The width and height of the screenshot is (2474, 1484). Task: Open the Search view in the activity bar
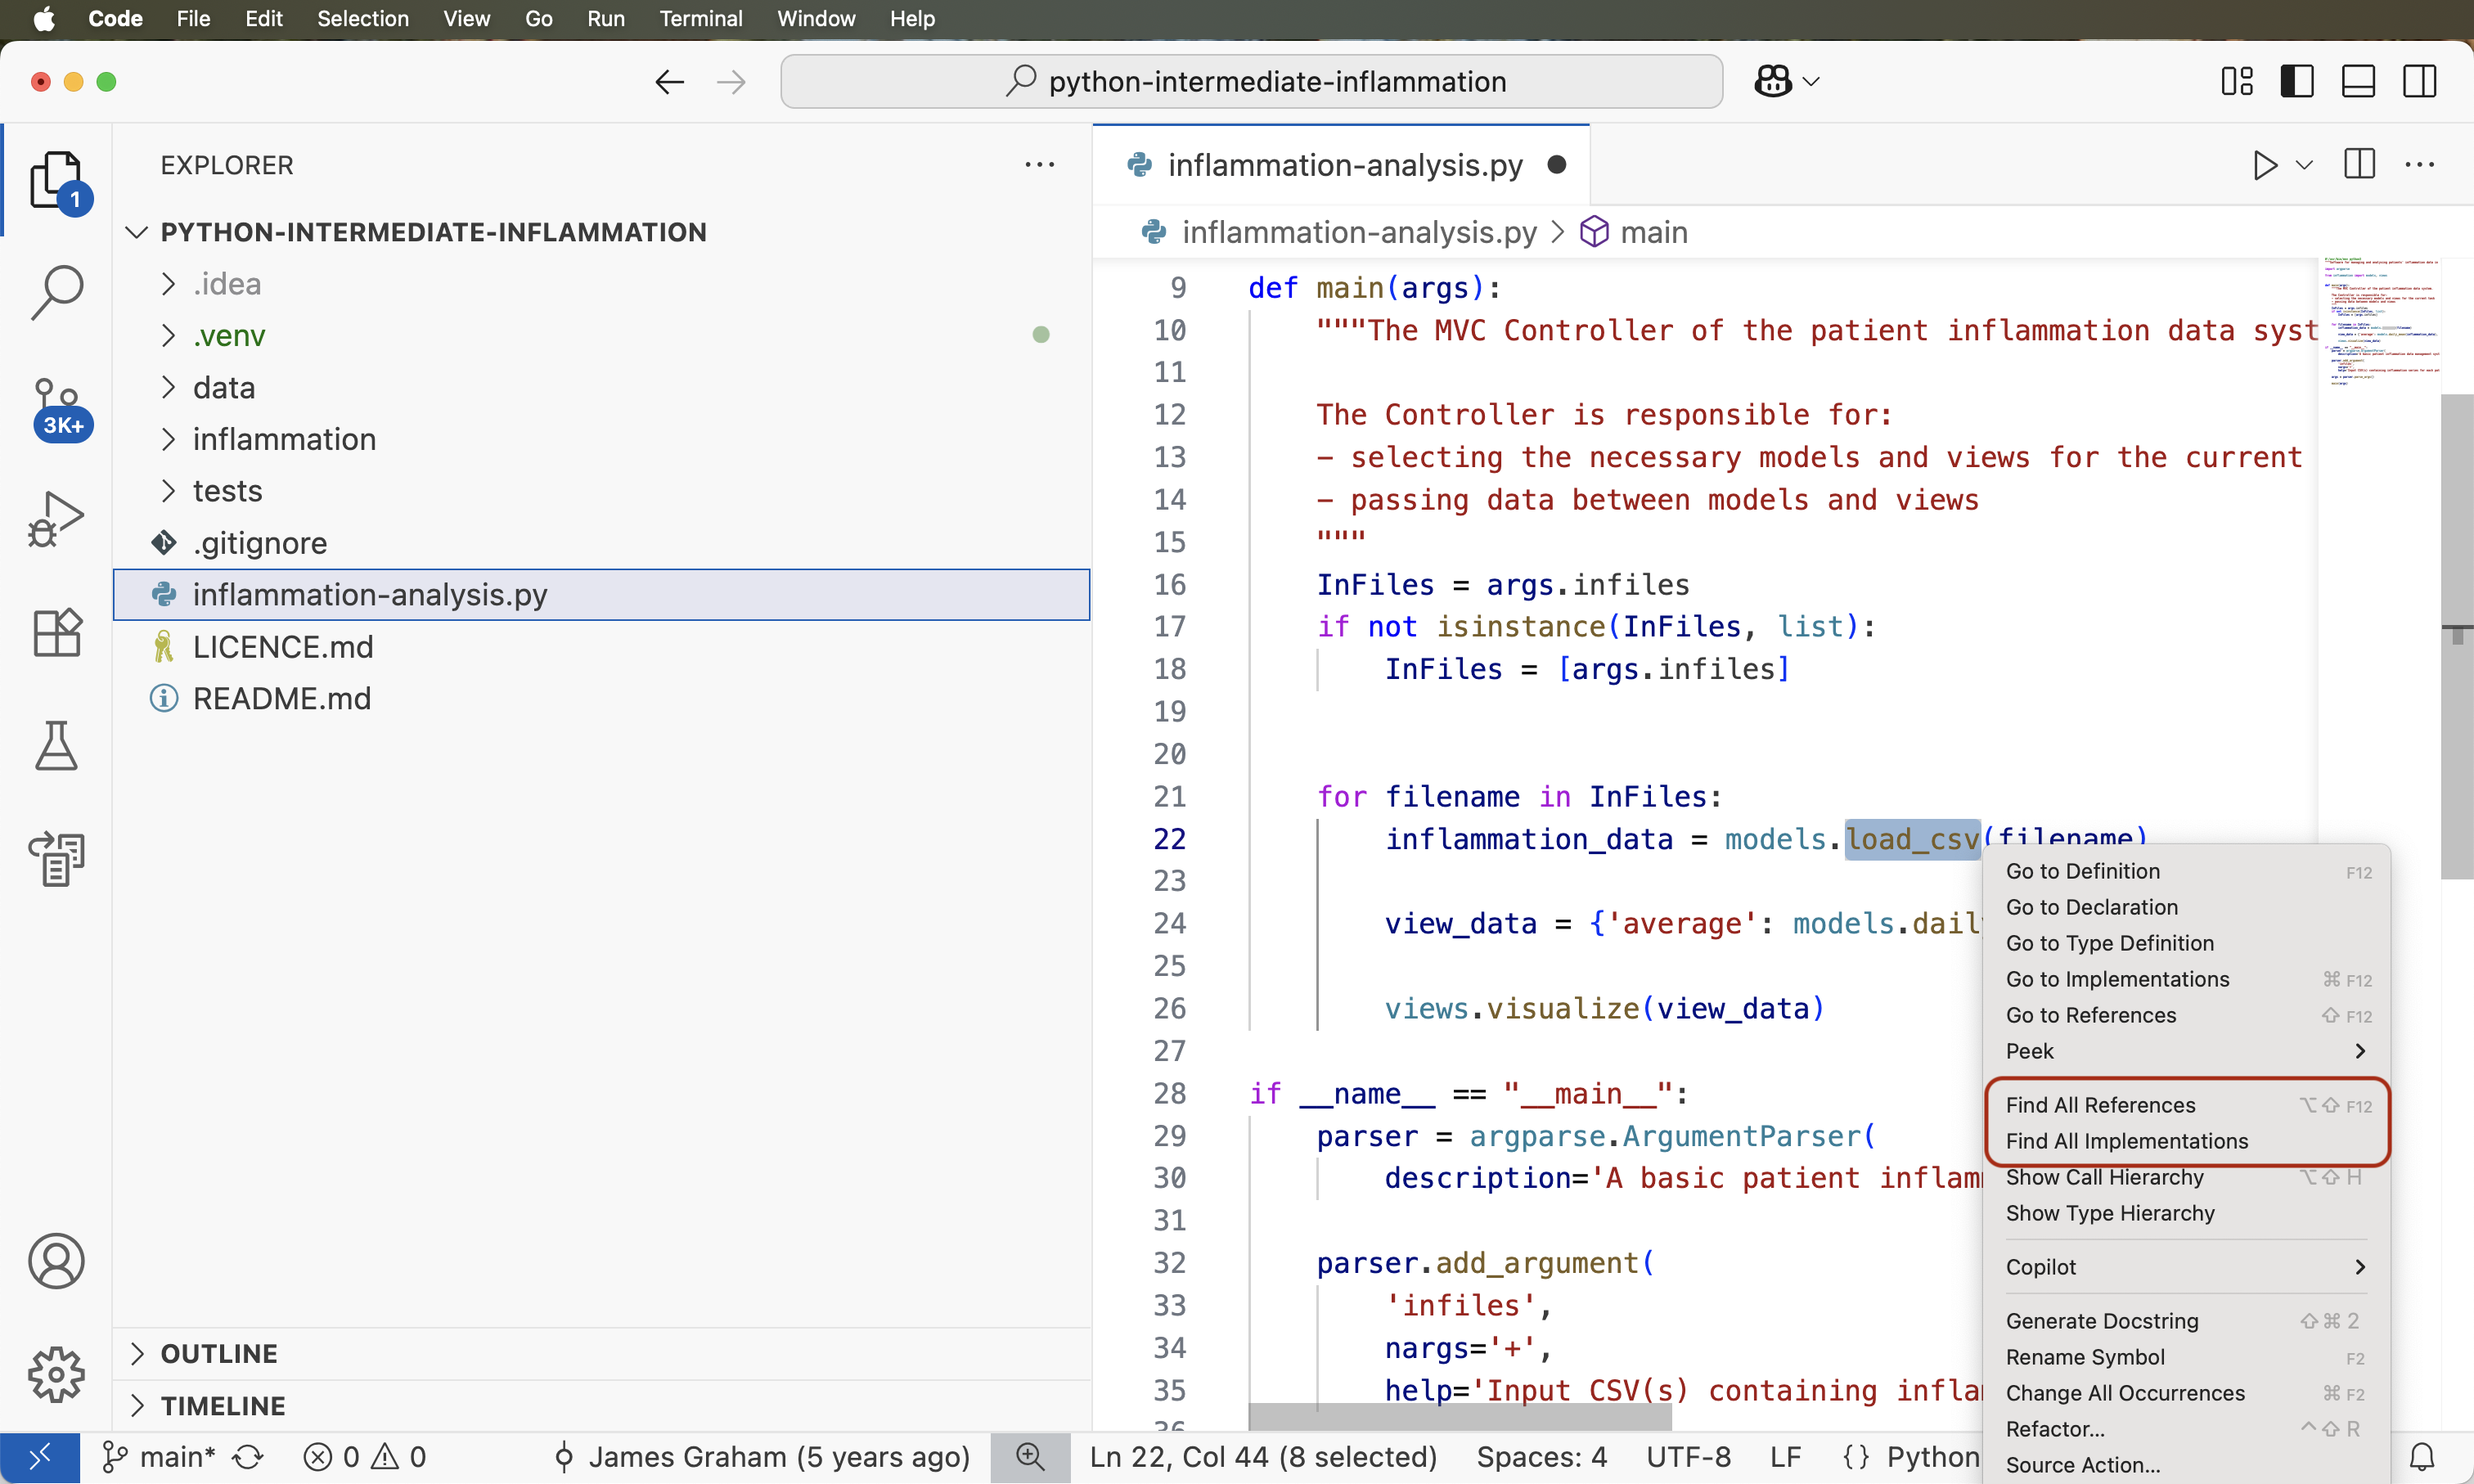point(57,292)
